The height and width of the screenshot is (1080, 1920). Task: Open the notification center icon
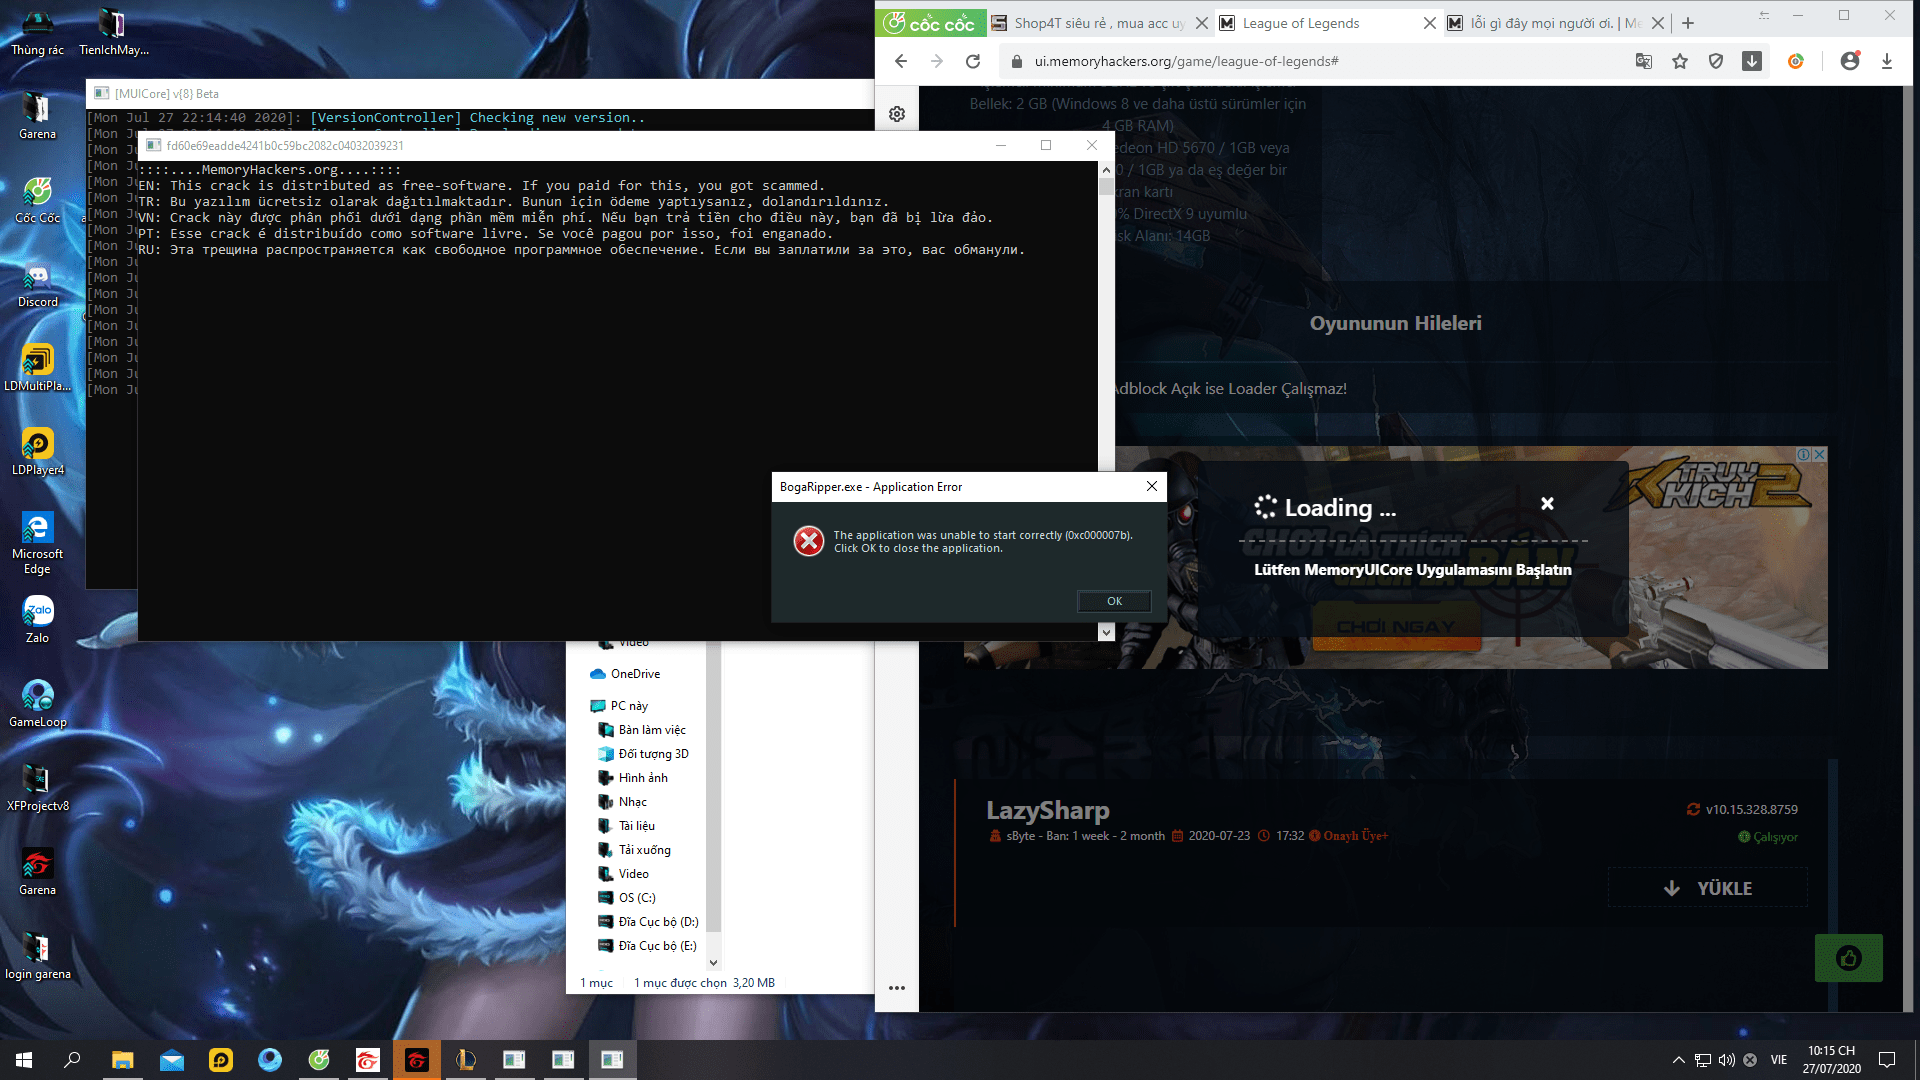click(1886, 1059)
